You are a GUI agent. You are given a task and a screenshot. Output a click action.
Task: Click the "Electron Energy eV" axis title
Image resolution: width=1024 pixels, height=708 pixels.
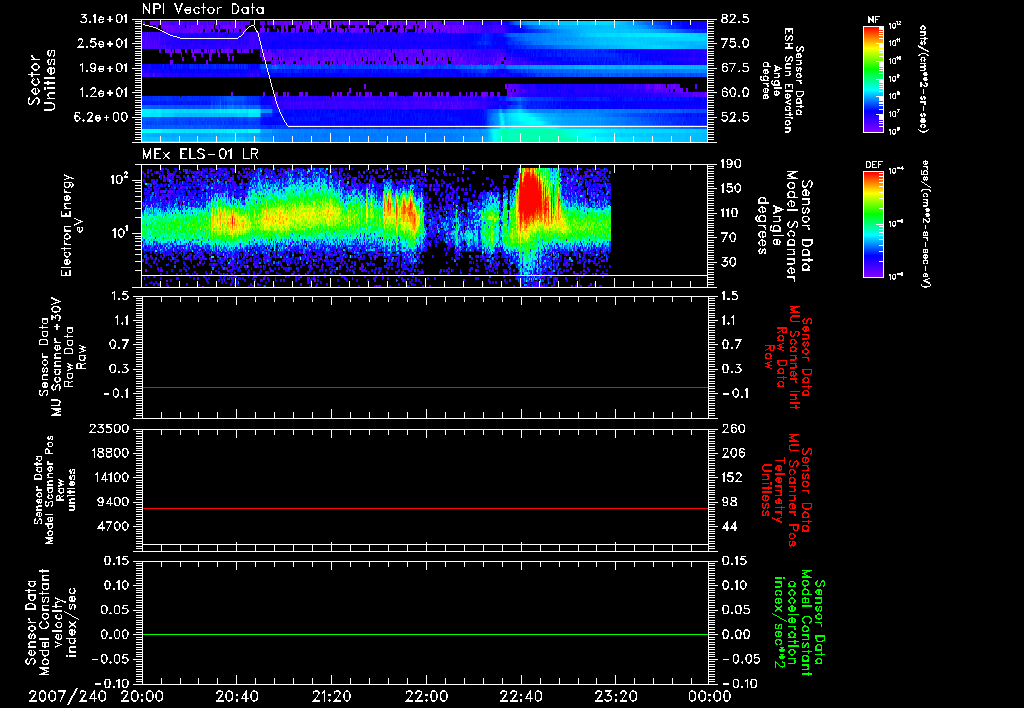(x=71, y=225)
